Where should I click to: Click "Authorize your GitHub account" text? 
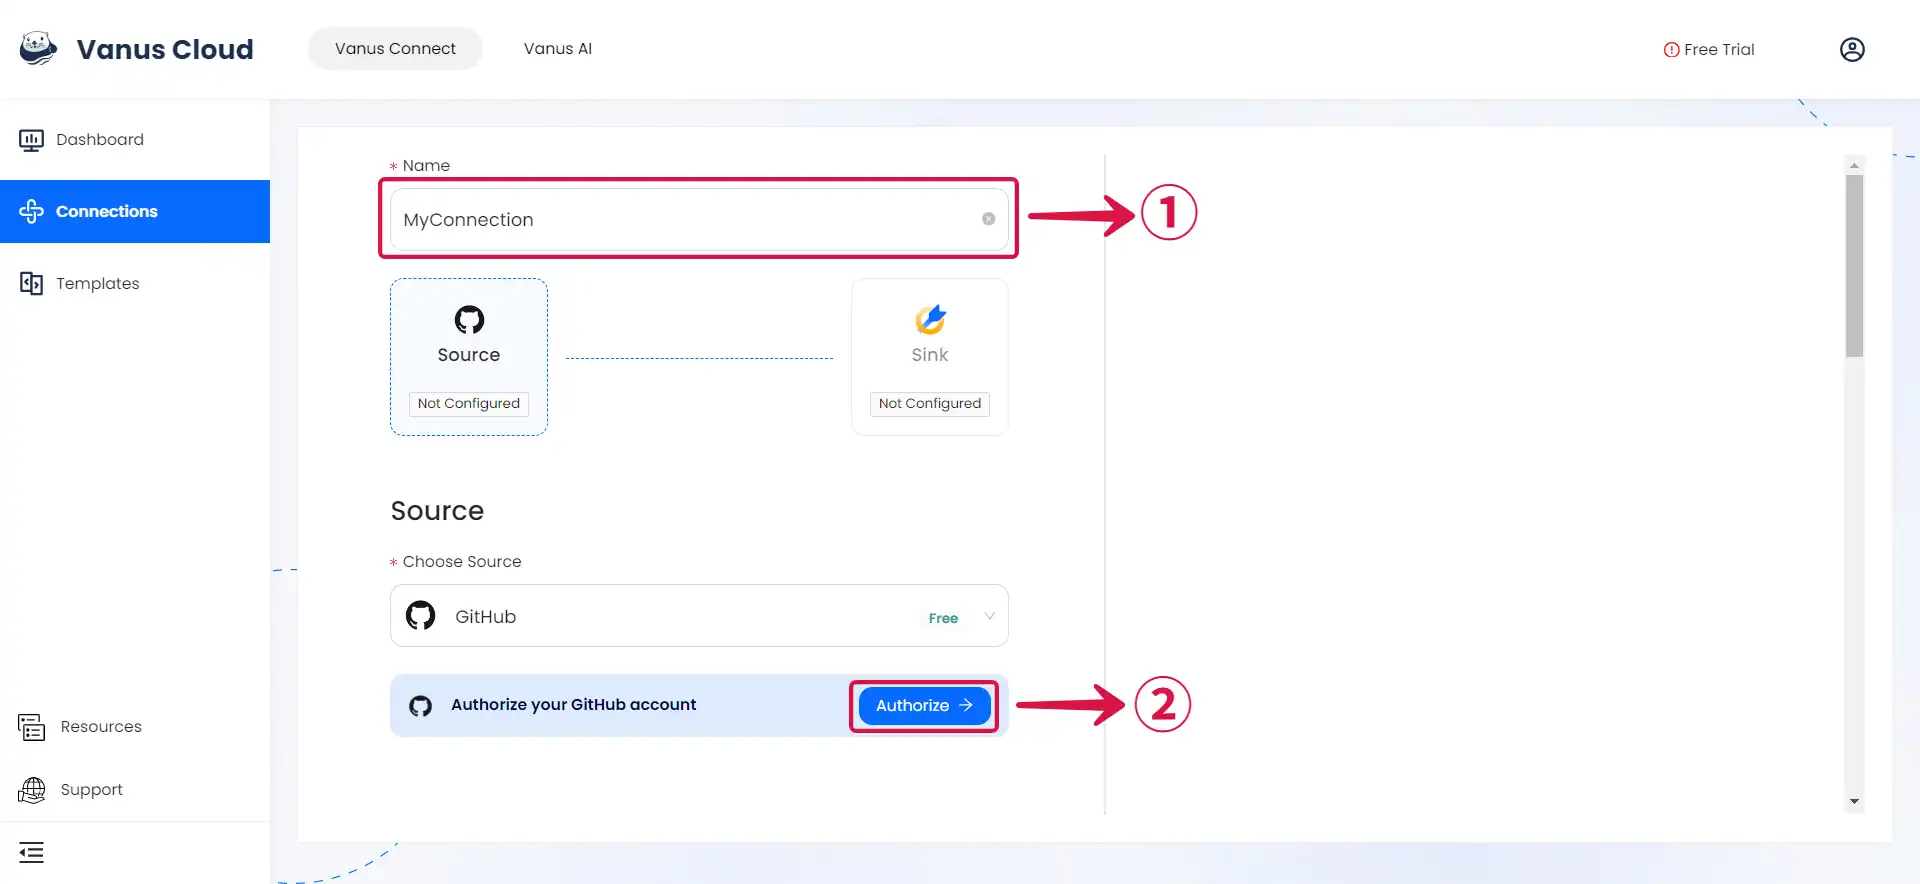(573, 705)
